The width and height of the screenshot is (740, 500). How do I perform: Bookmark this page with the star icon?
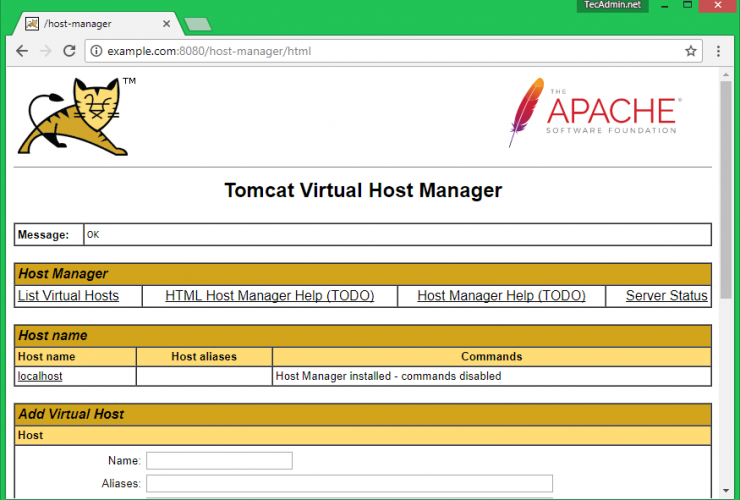tap(690, 51)
